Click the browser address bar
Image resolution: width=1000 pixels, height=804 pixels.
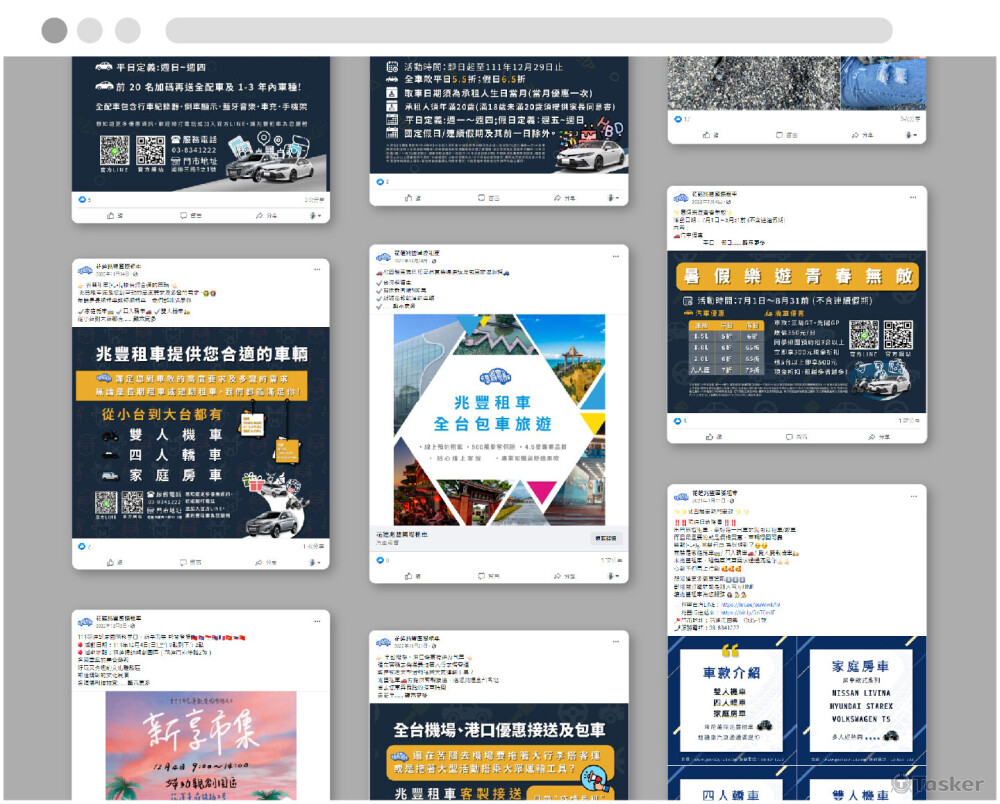pyautogui.click(x=528, y=30)
